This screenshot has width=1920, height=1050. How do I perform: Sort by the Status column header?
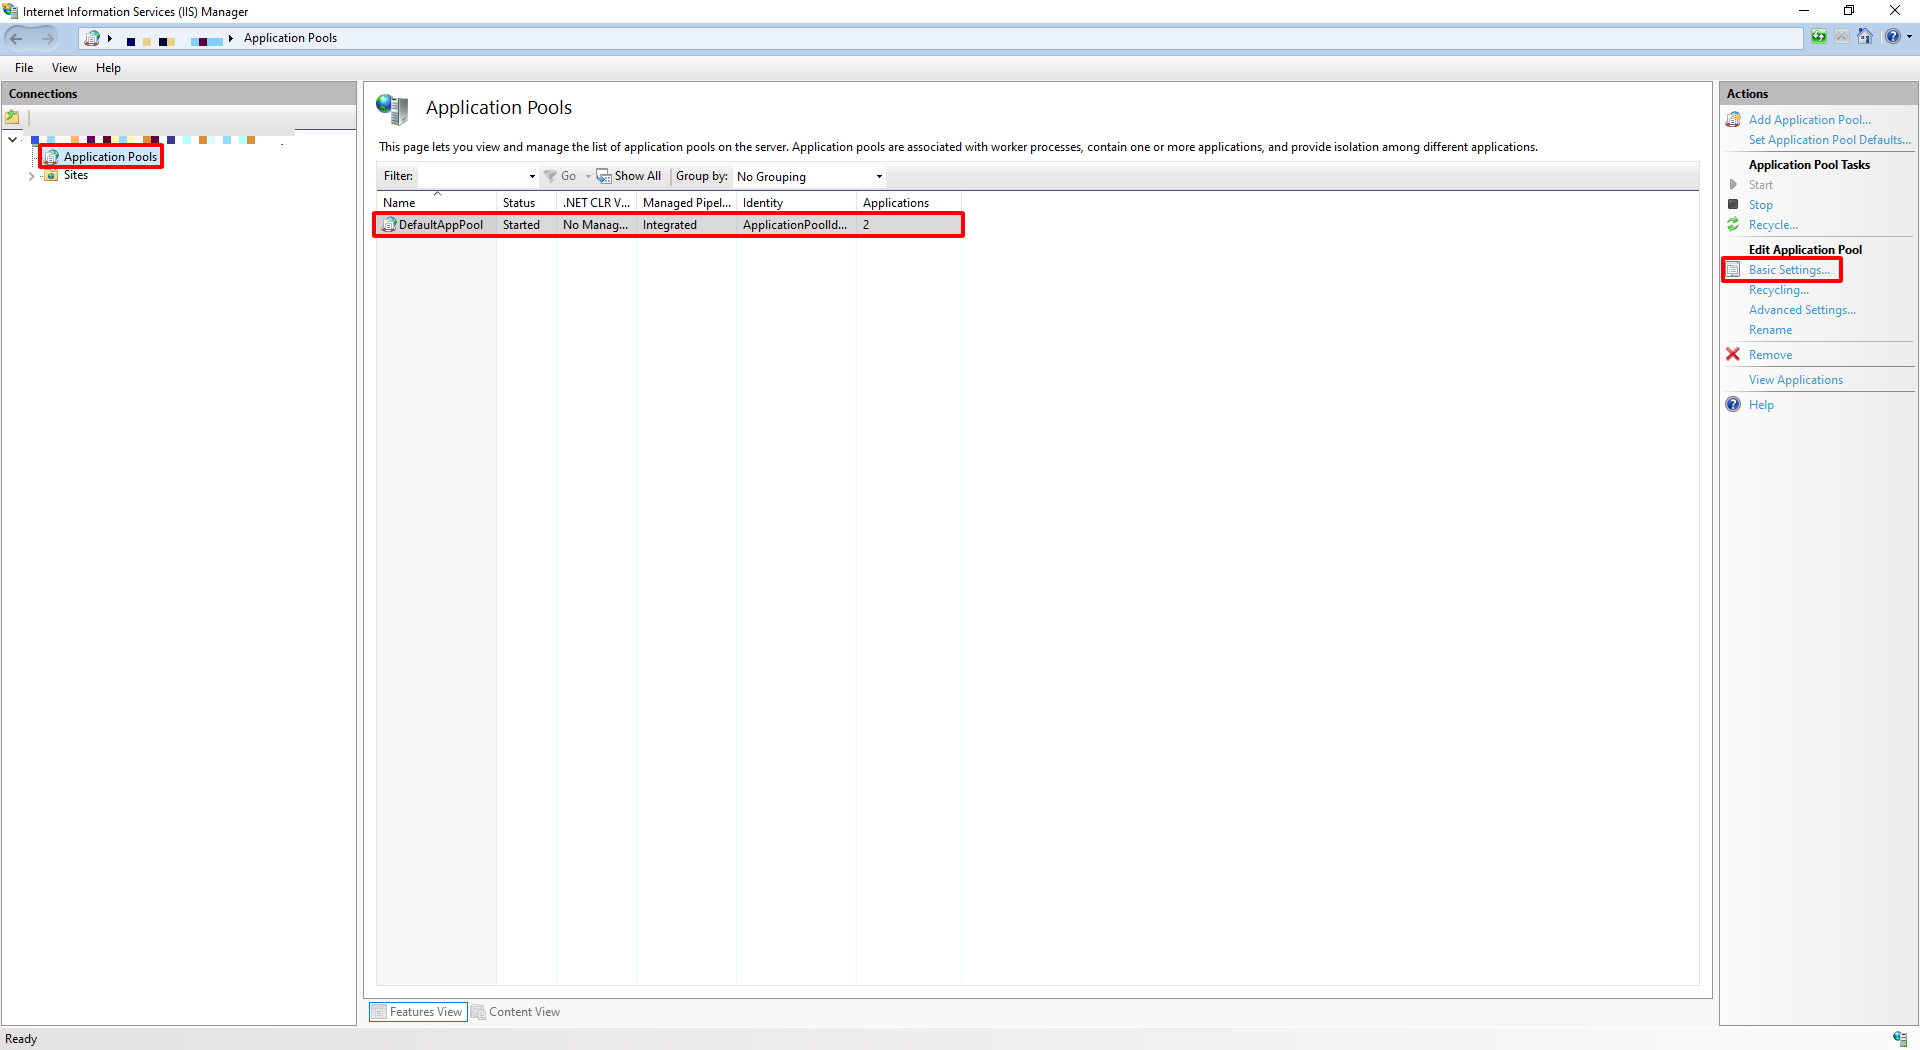point(526,203)
